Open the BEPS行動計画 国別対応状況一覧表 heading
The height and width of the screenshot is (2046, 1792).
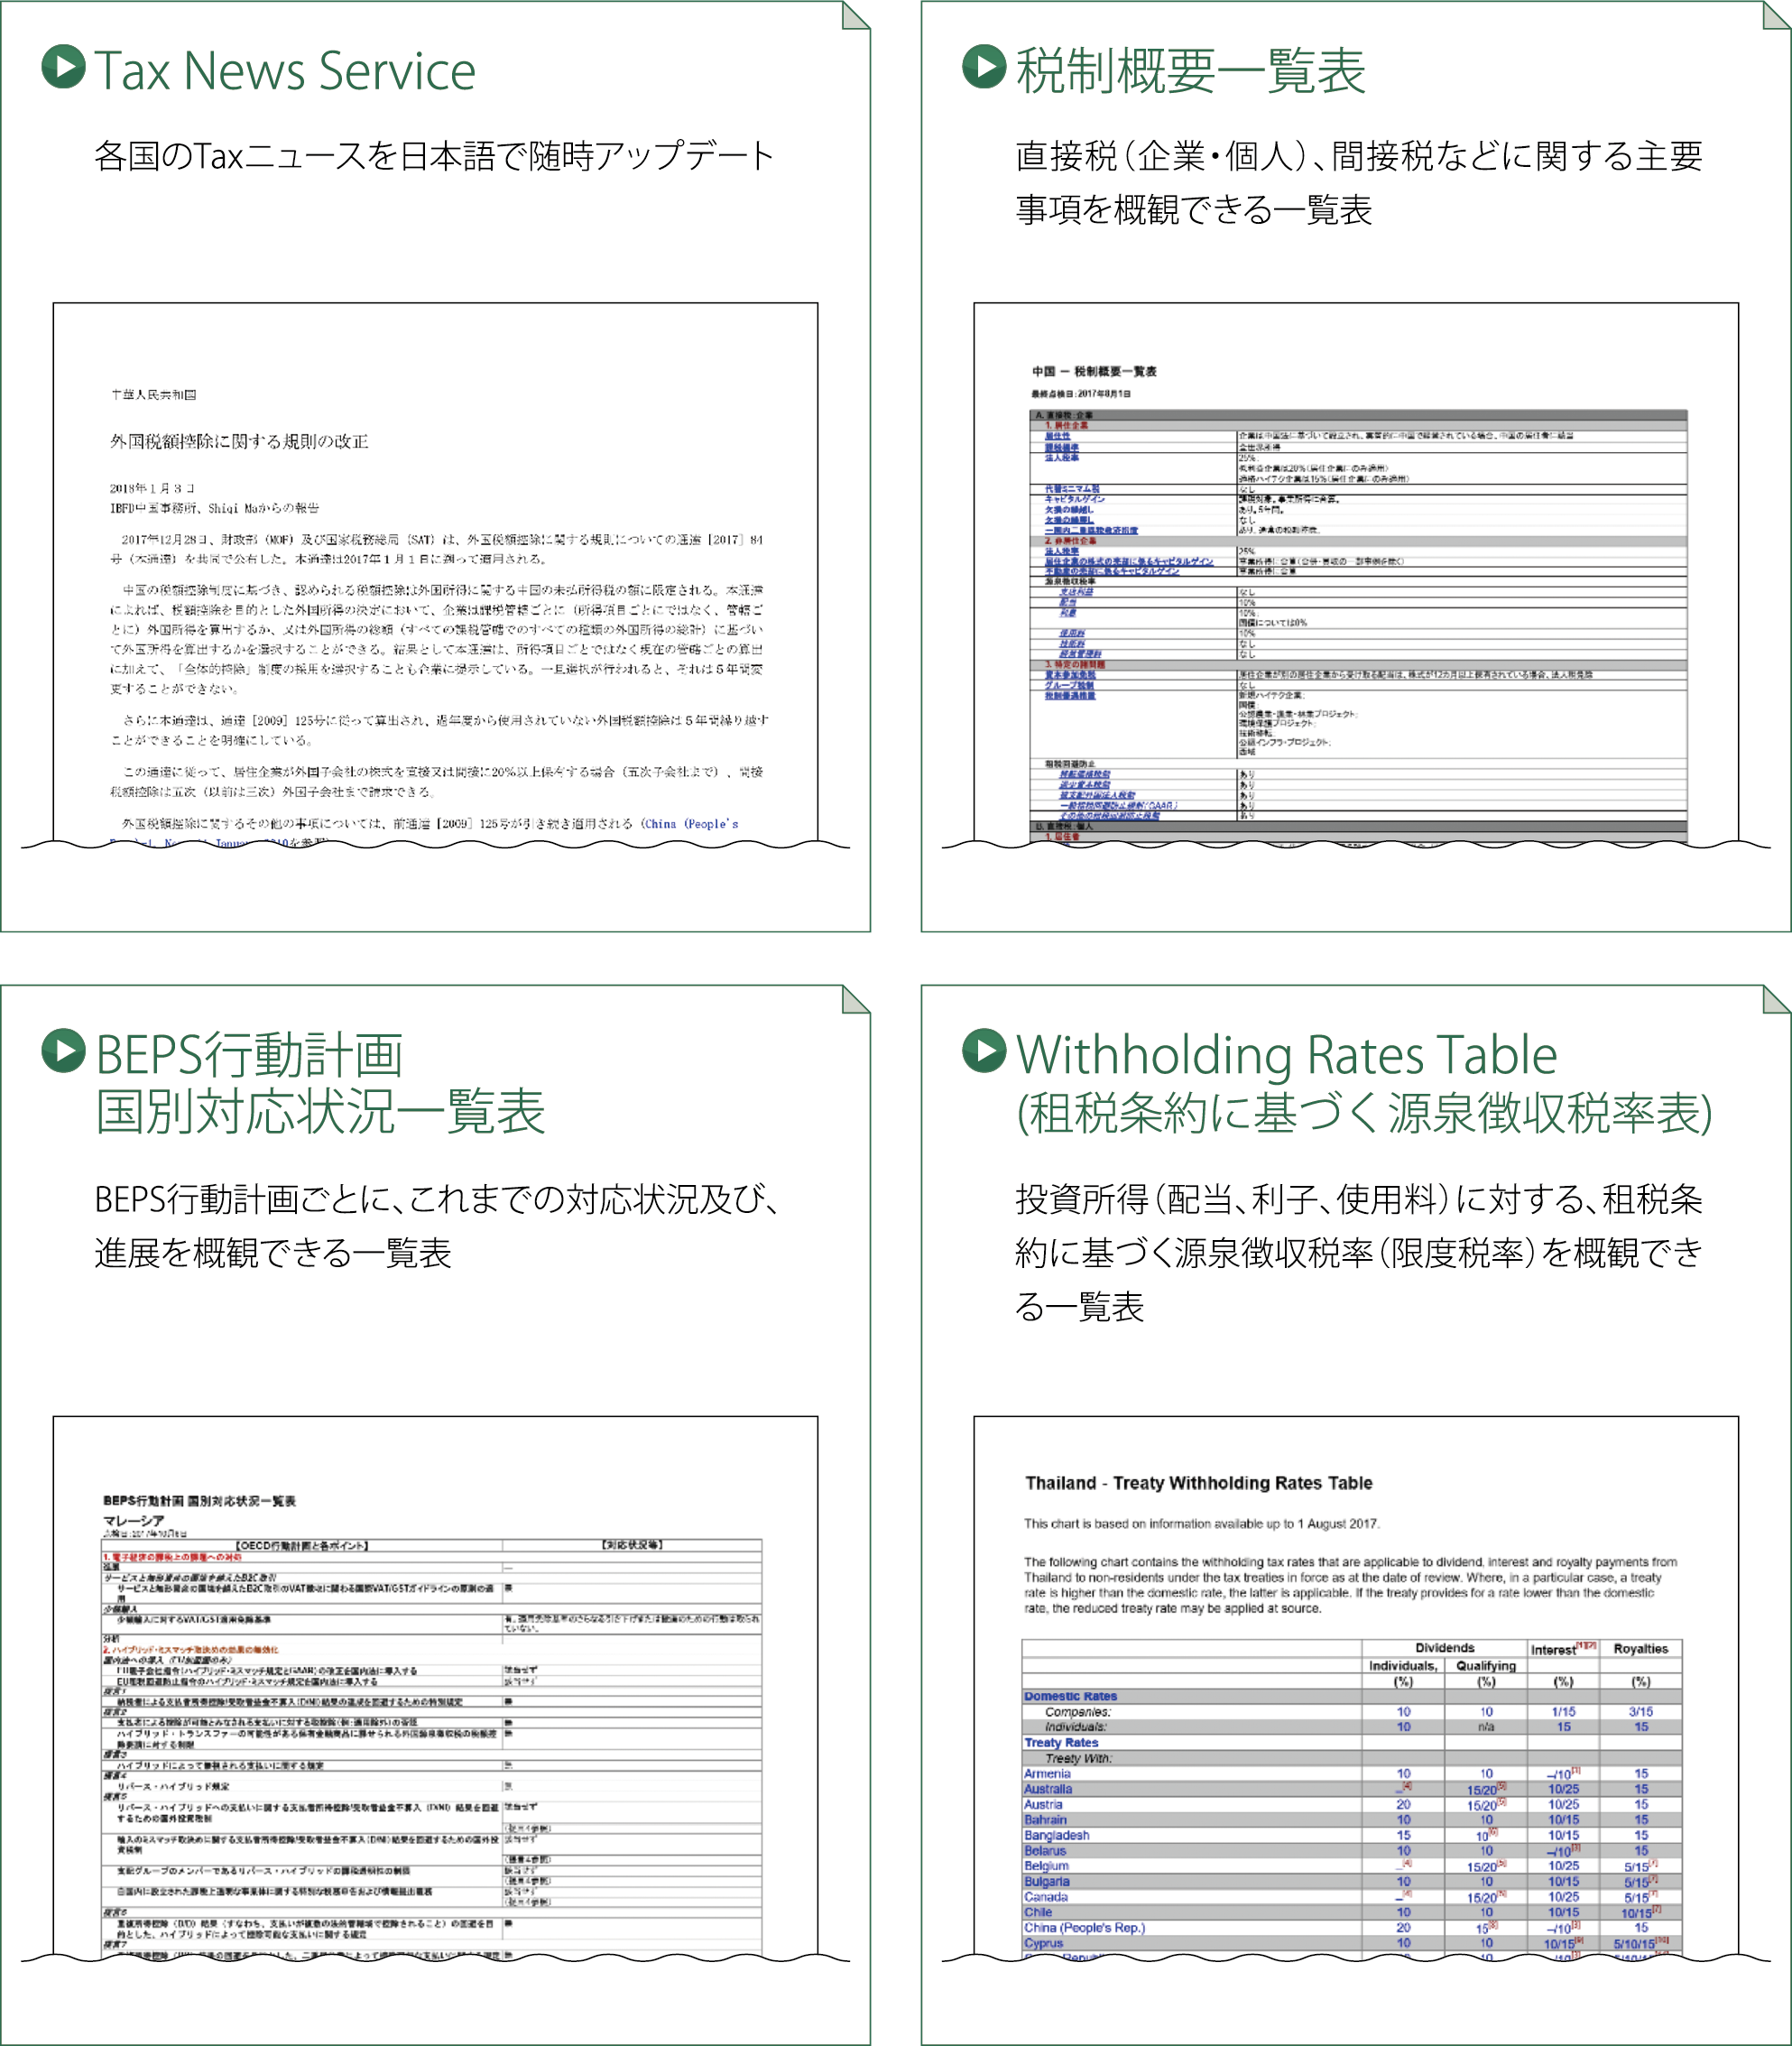[320, 1083]
